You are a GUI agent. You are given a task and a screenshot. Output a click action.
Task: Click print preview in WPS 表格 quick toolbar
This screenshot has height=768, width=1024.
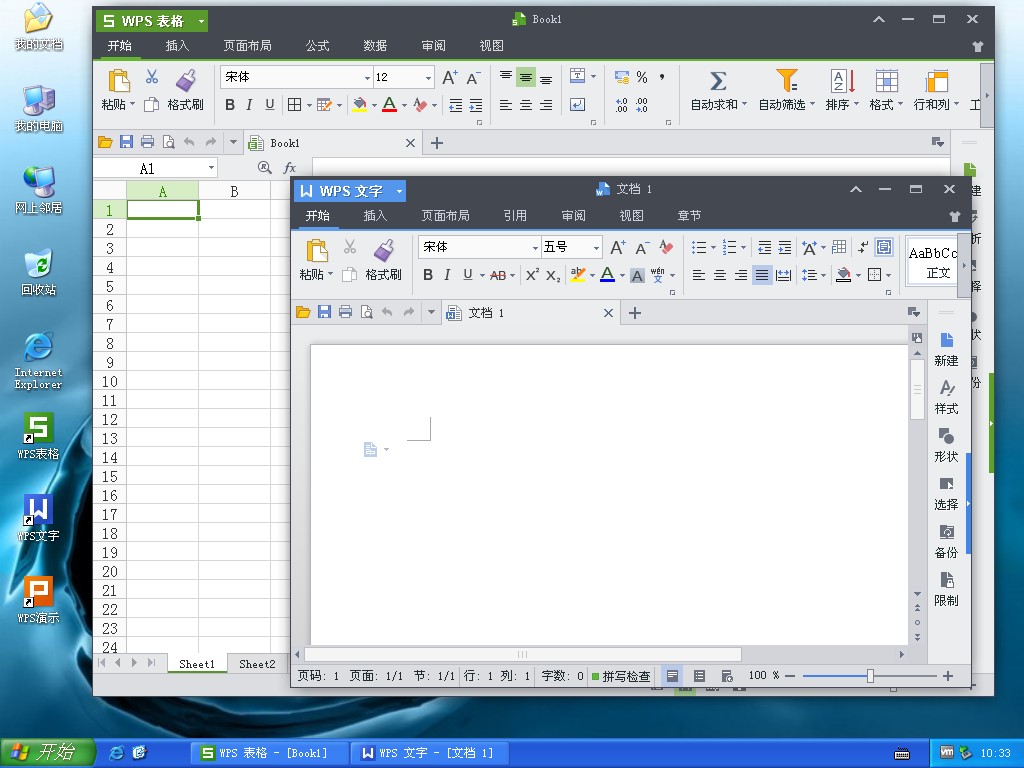click(x=168, y=142)
